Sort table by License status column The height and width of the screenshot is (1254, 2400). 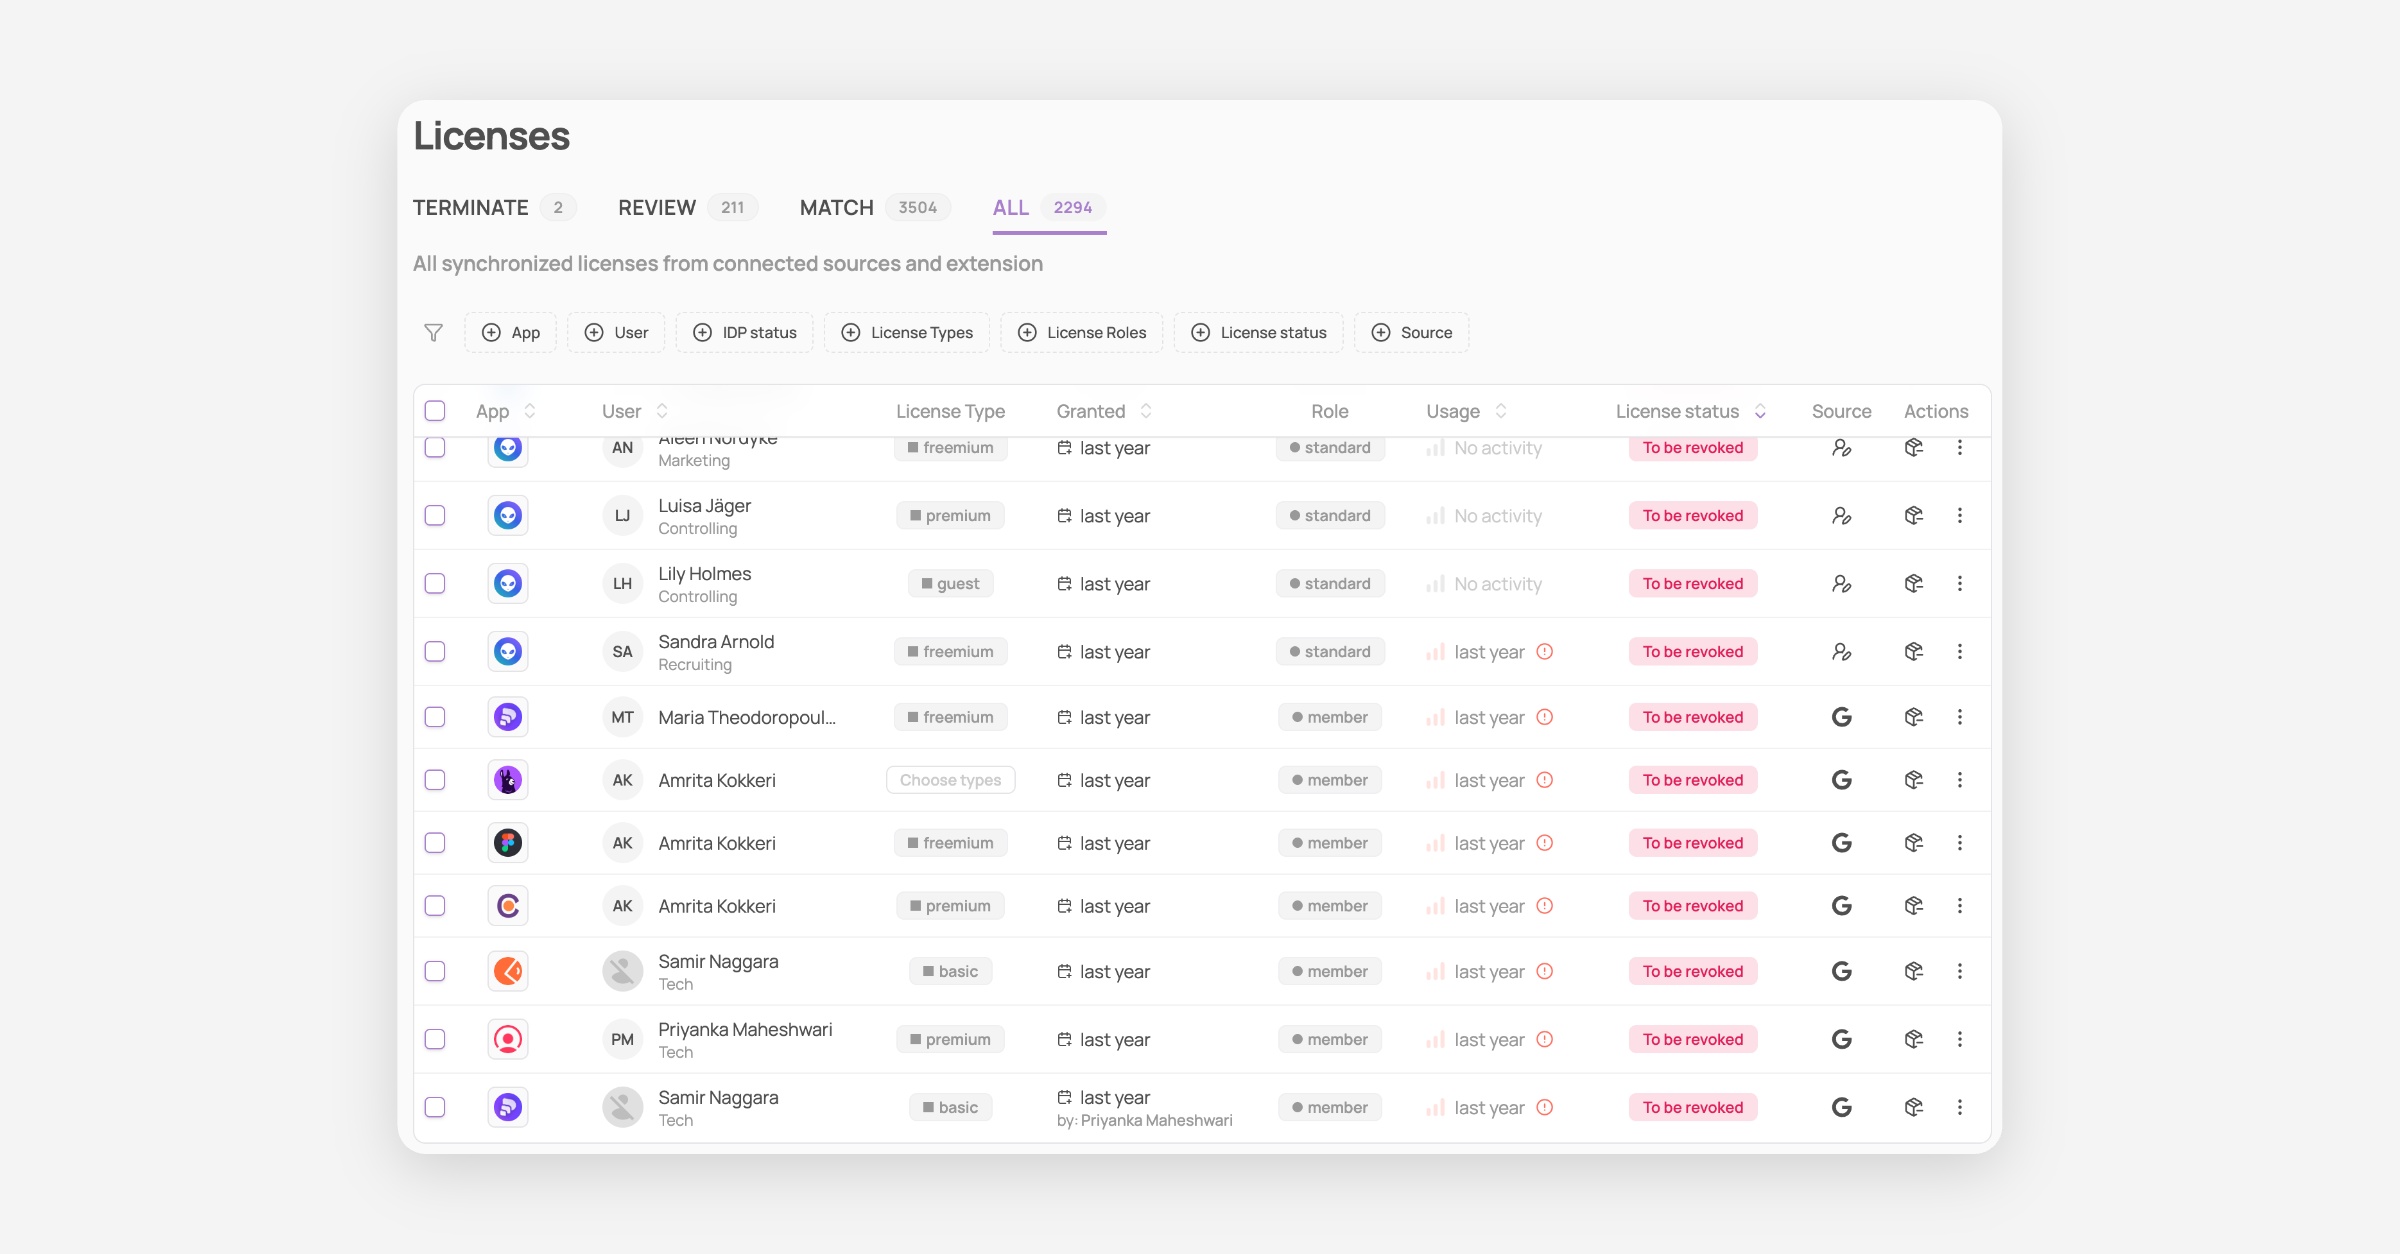[x=1760, y=411]
